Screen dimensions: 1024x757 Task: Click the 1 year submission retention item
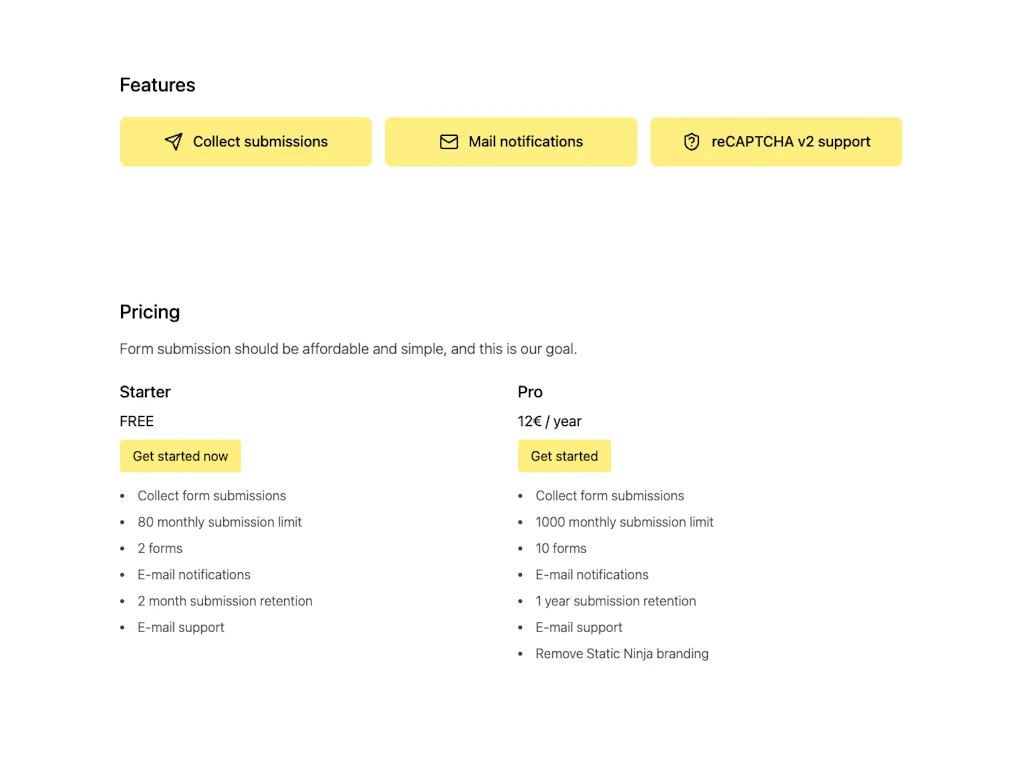615,601
